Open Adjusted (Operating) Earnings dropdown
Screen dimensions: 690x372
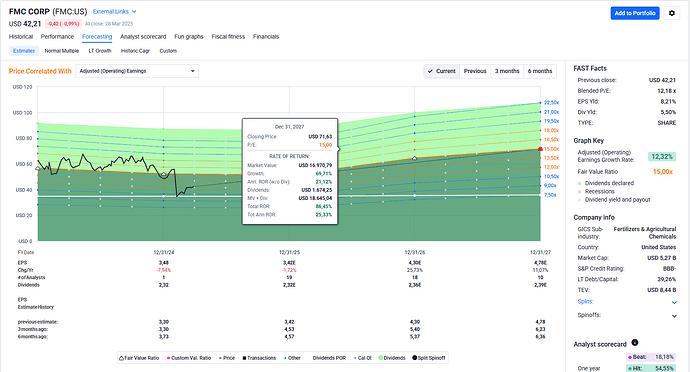pyautogui.click(x=137, y=71)
